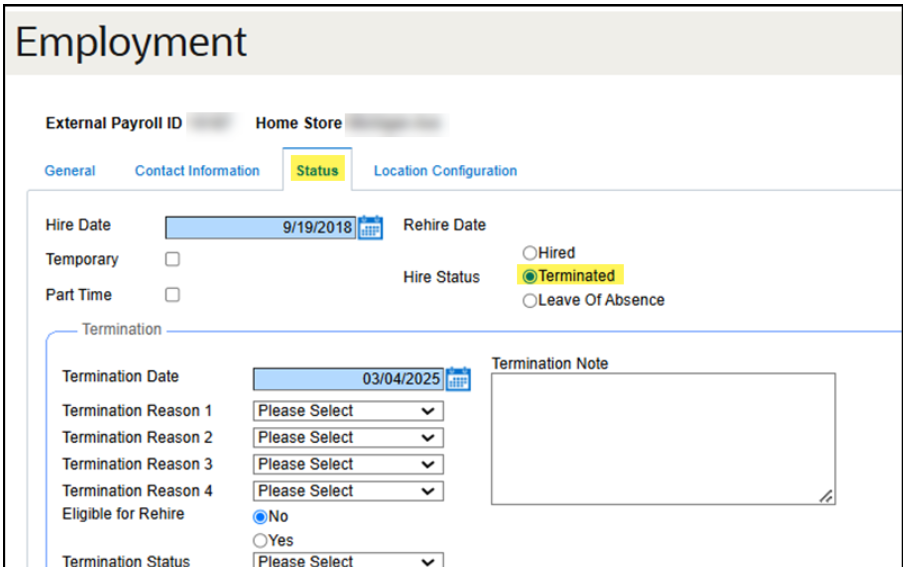Open the Termination Reason 2 dropdown
906x567 pixels.
click(348, 438)
